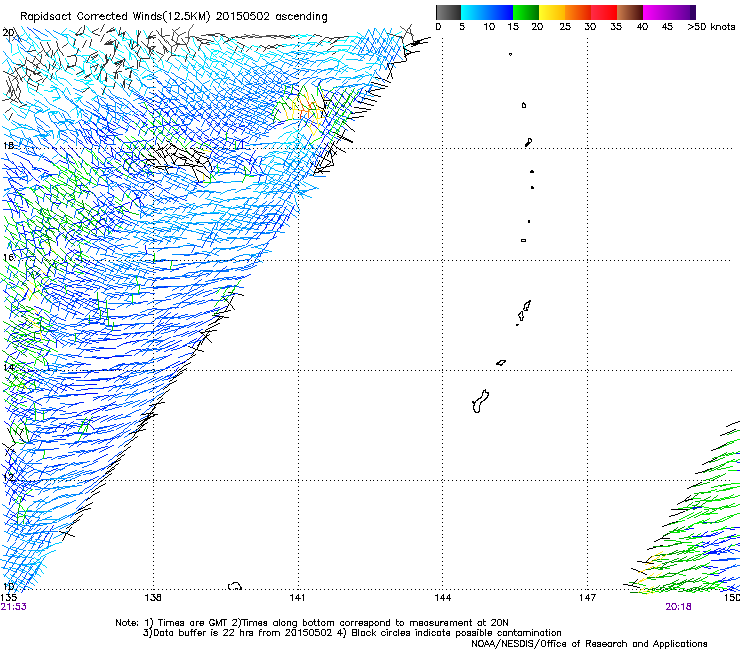Click the '25' label on the color scale

pos(565,27)
